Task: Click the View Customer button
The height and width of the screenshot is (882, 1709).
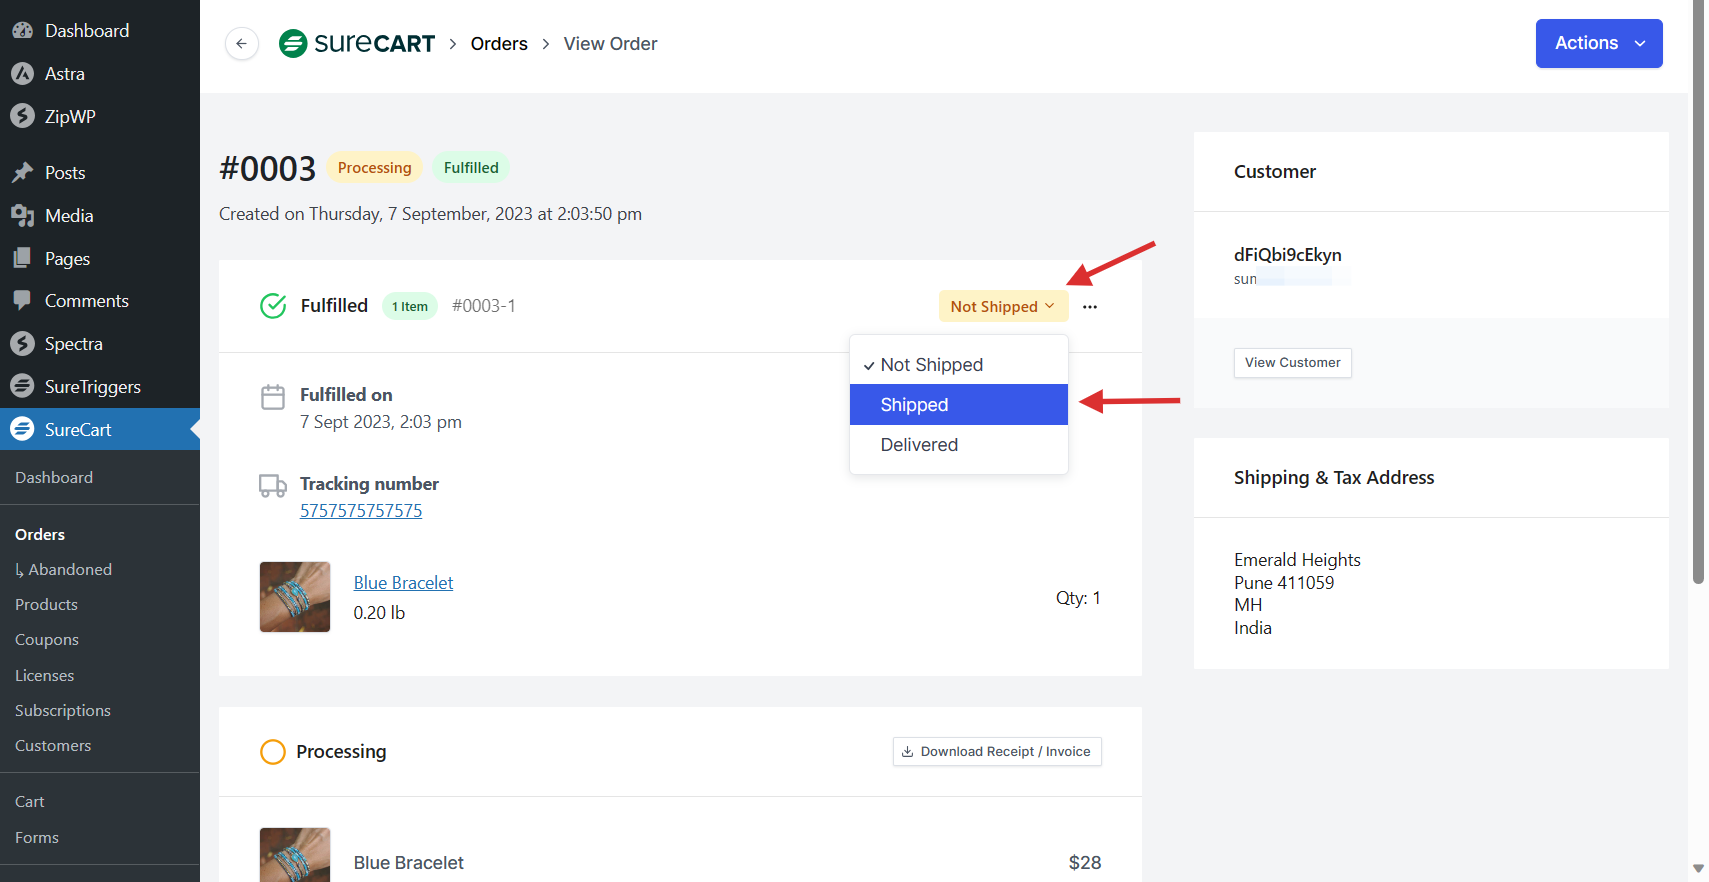Action: 1292,363
